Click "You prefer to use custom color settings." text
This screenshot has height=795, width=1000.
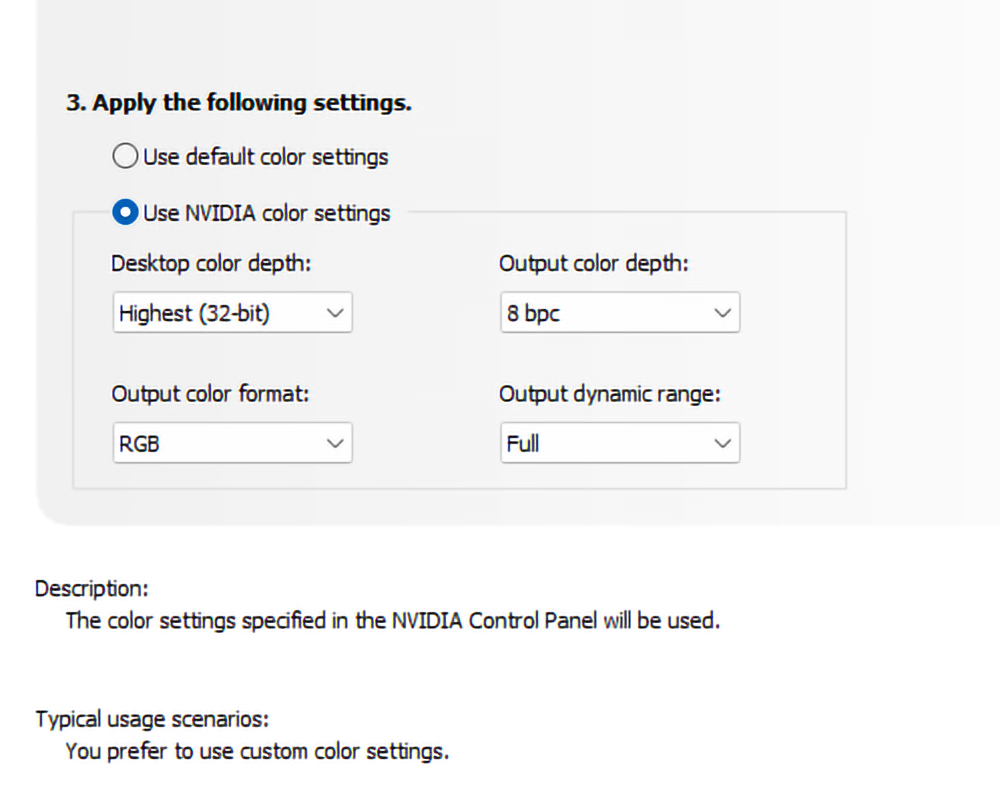(x=257, y=751)
